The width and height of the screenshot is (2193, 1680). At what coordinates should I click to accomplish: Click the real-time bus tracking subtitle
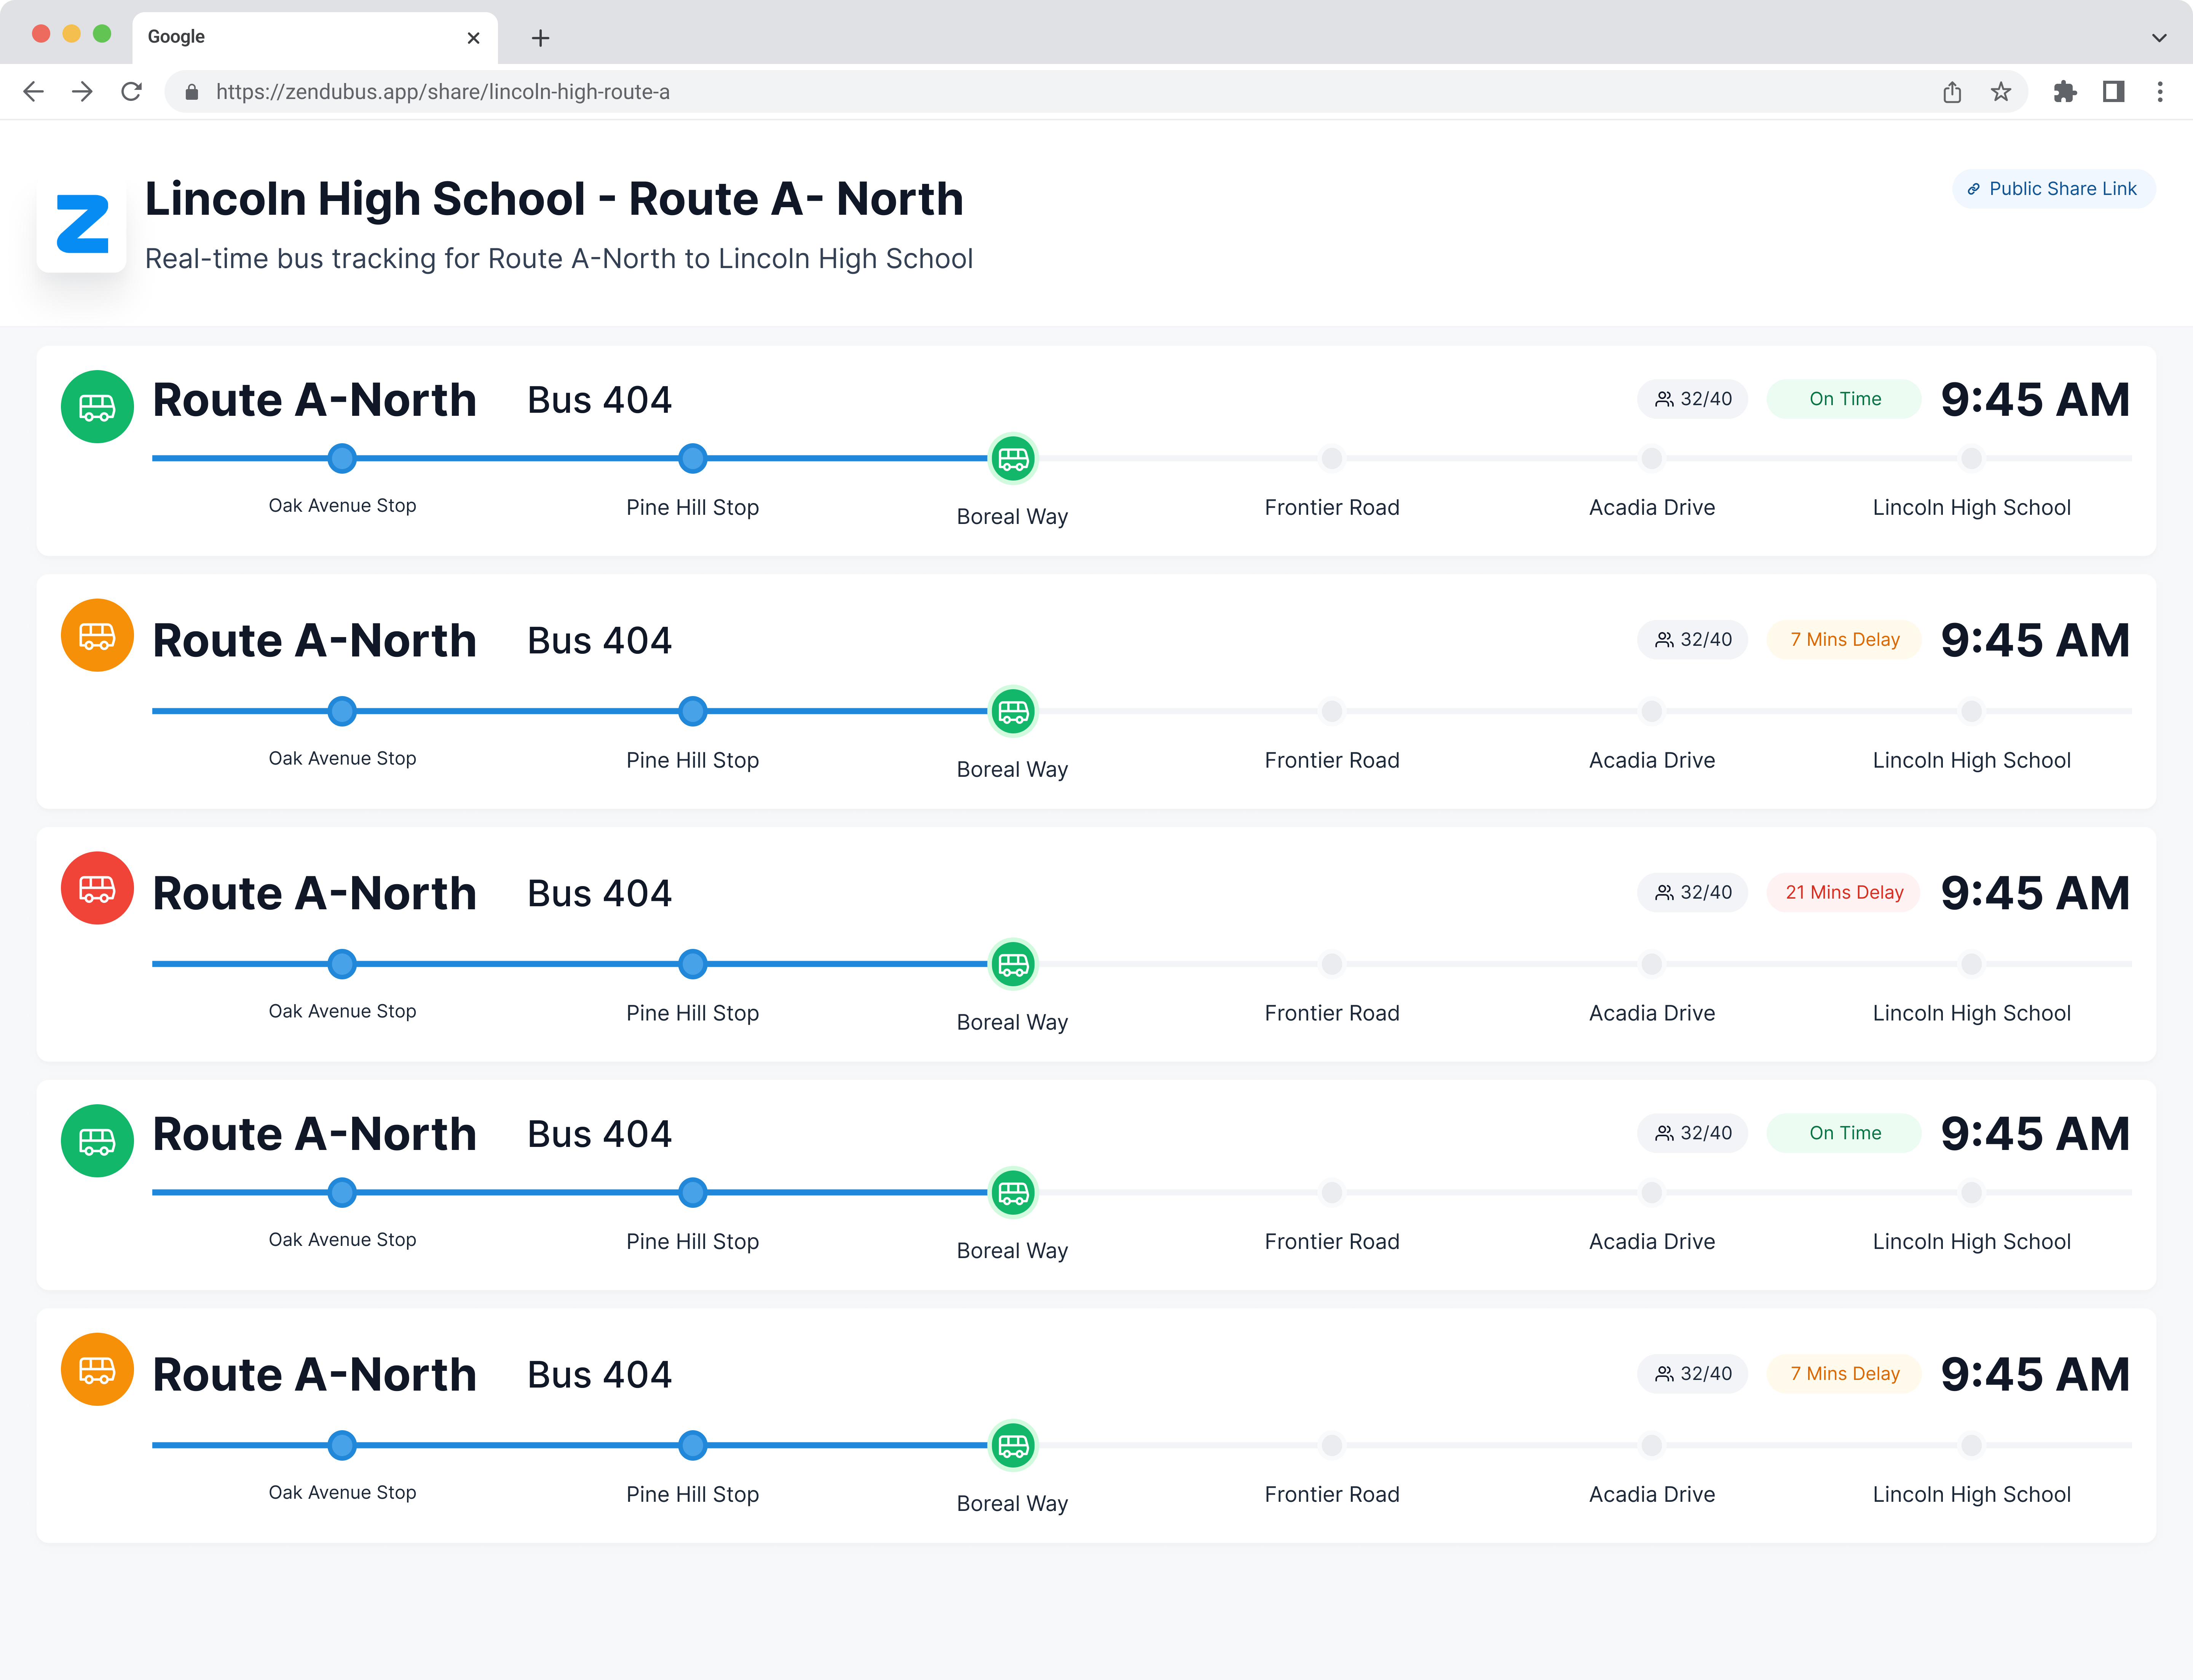click(x=559, y=259)
